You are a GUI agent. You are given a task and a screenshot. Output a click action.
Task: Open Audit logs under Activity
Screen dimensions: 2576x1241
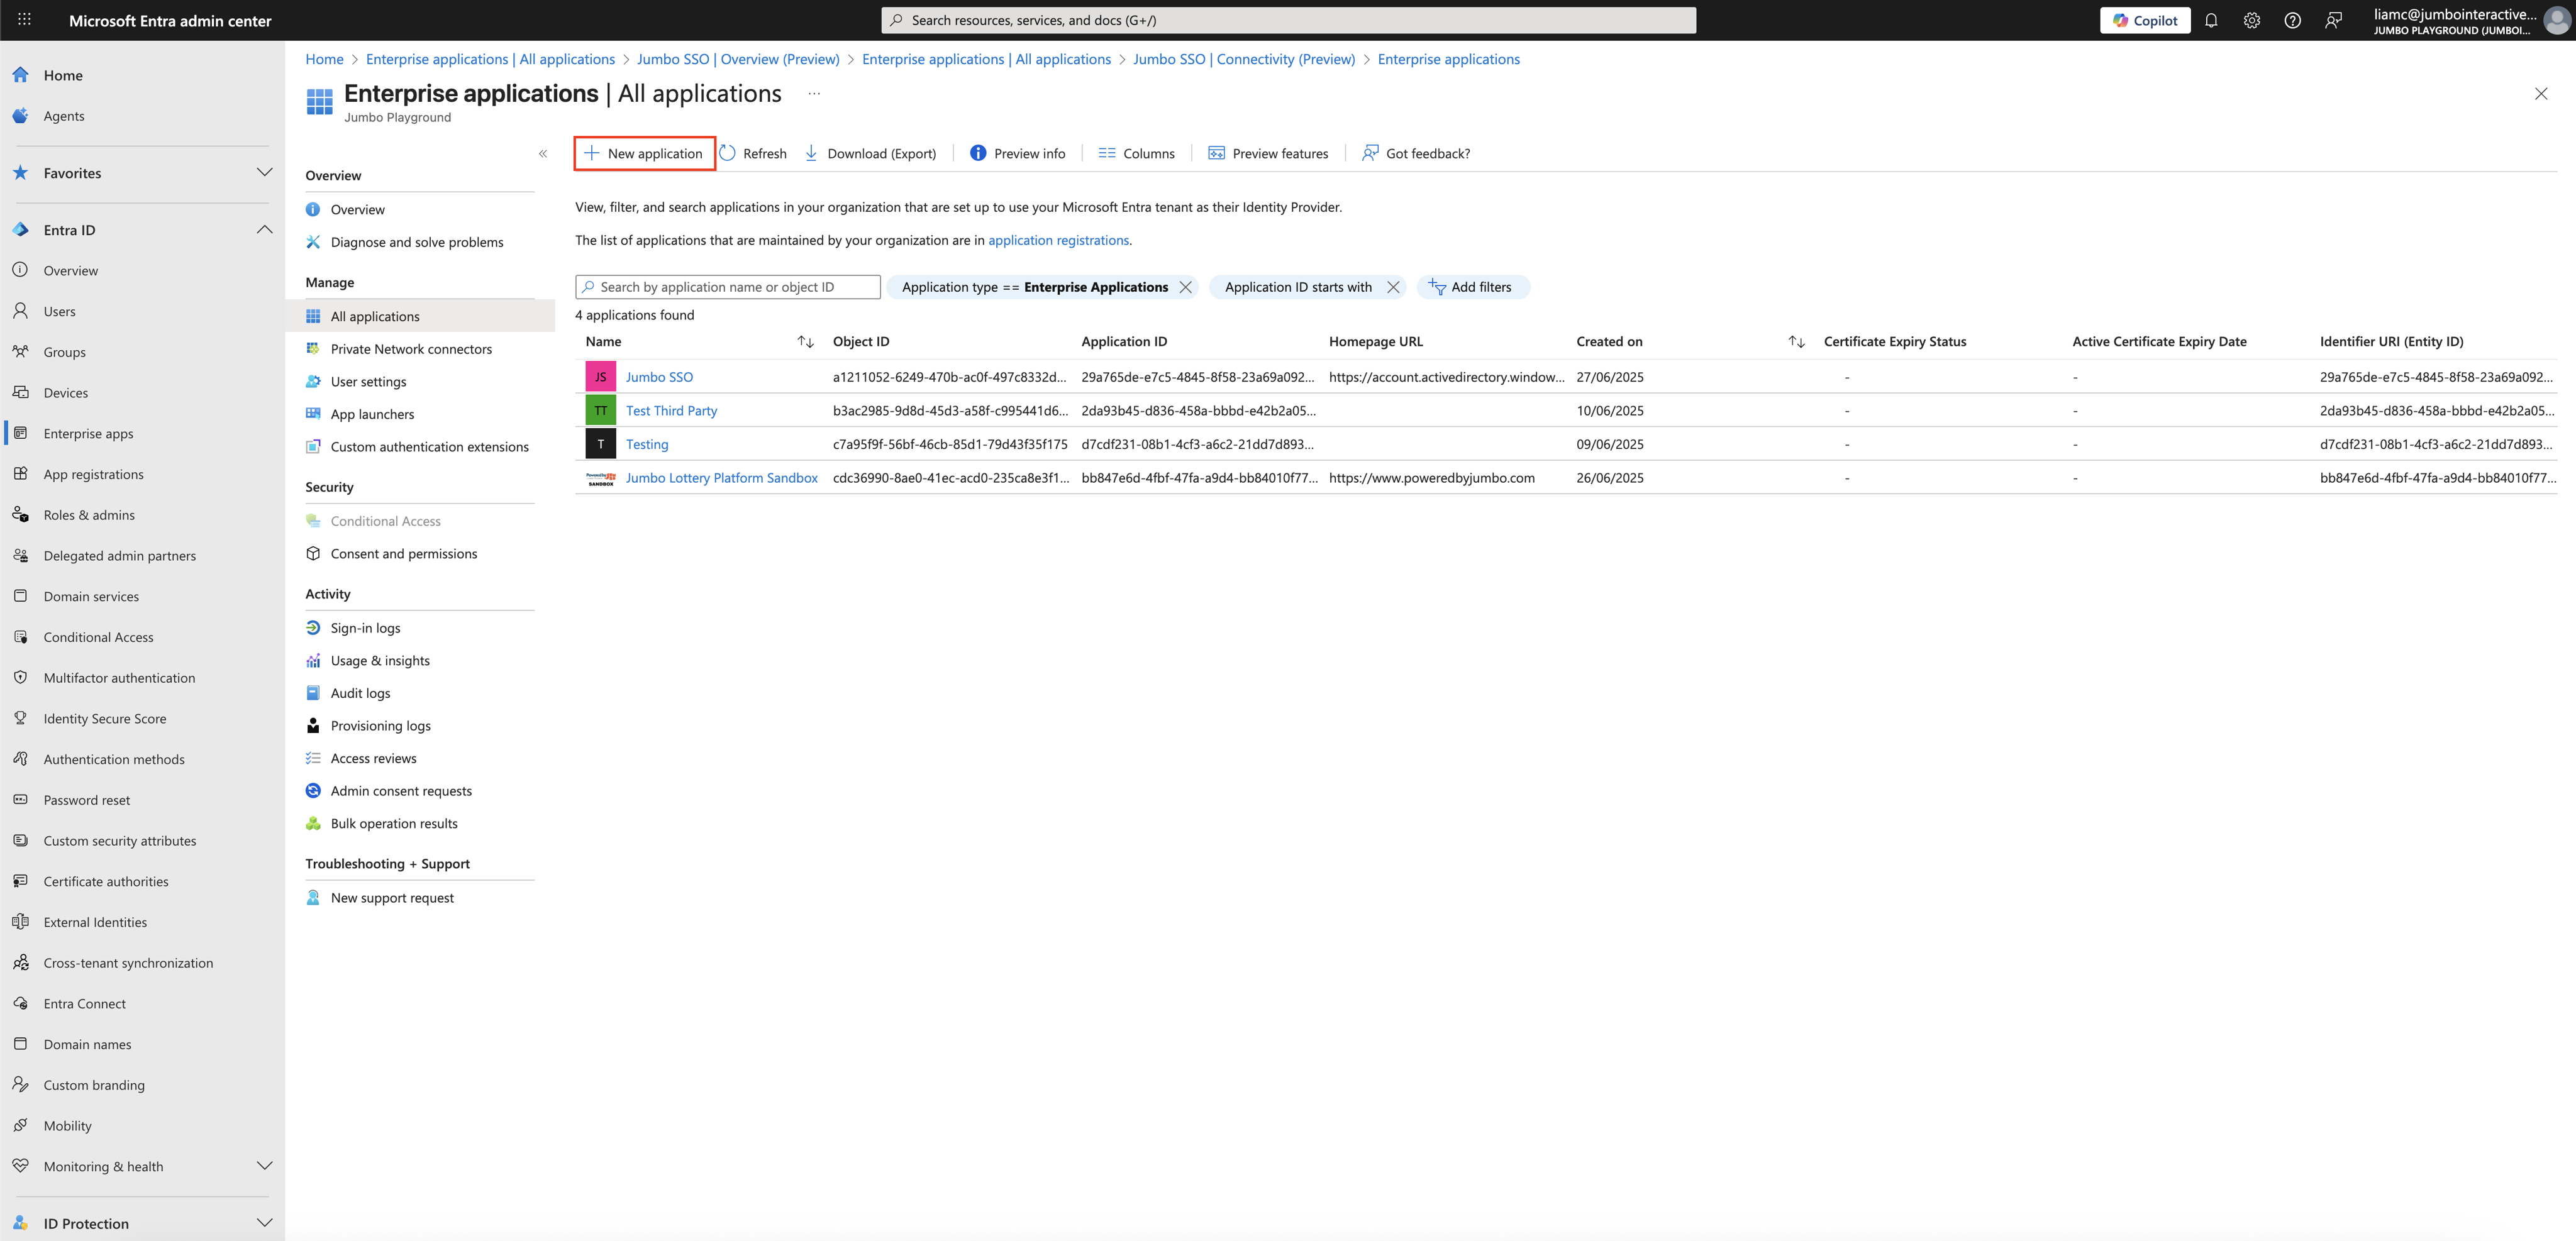[x=360, y=693]
